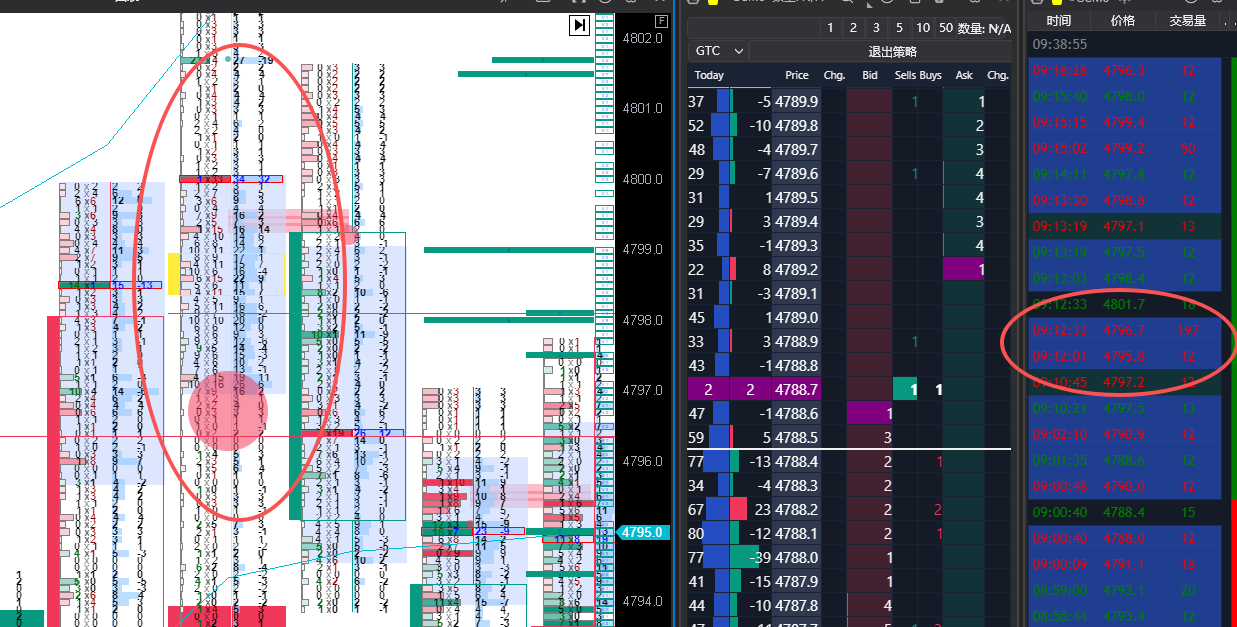The image size is (1237, 627).
Task: Click the 时间 column header
Action: click(1059, 21)
